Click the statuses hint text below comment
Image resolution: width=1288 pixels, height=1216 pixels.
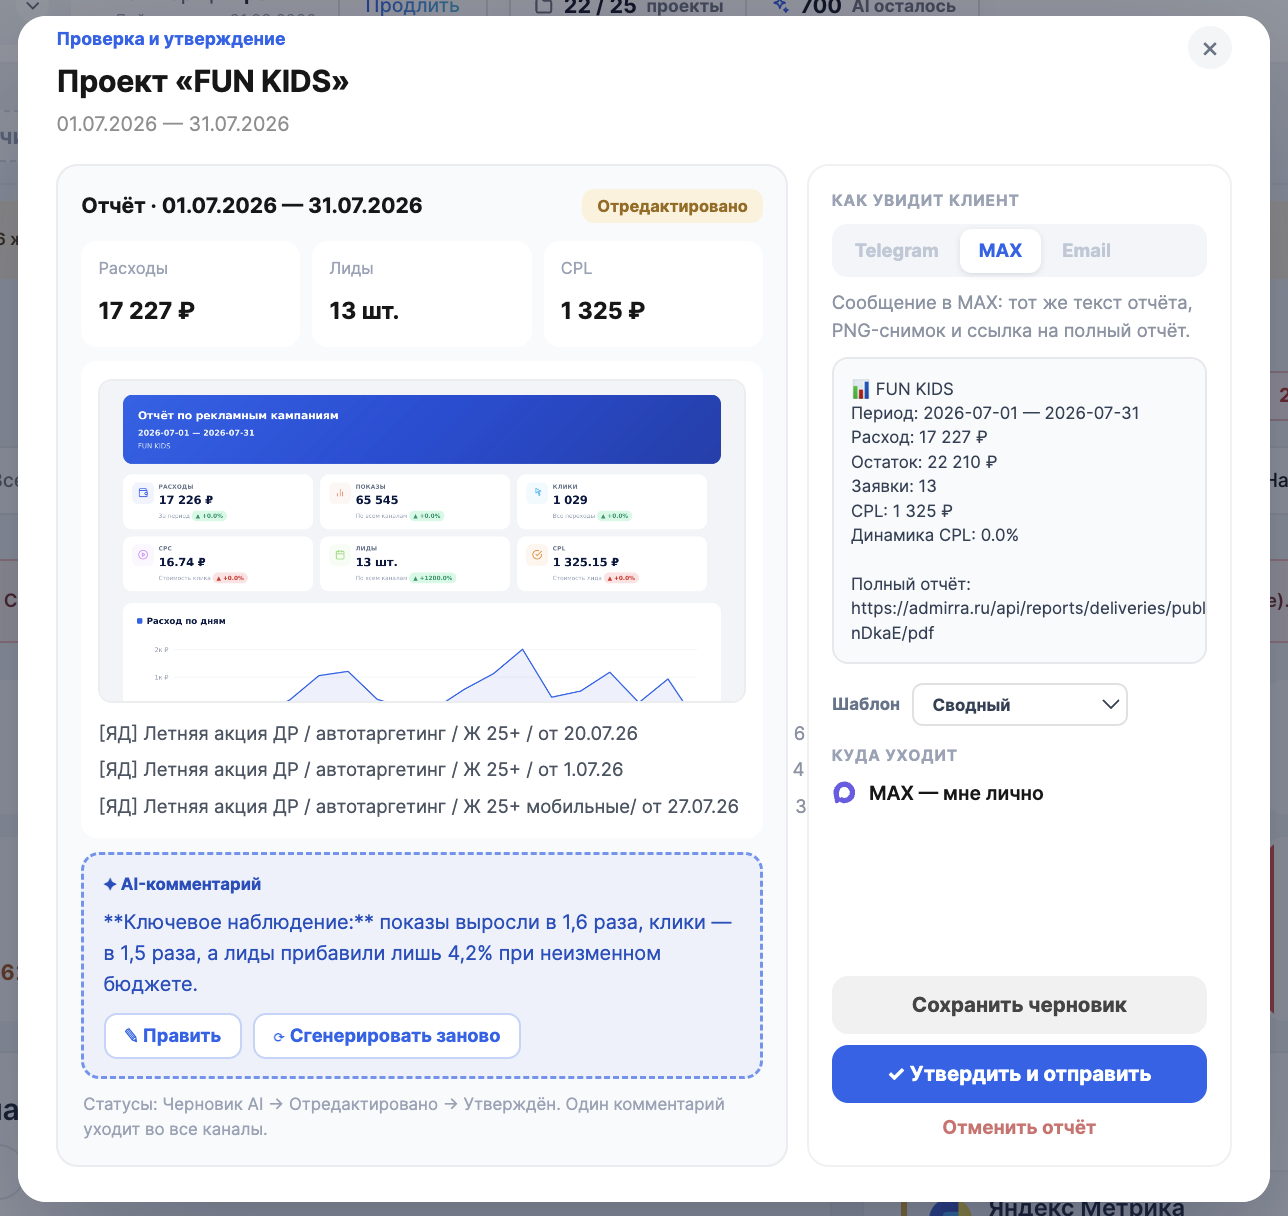tap(404, 1116)
